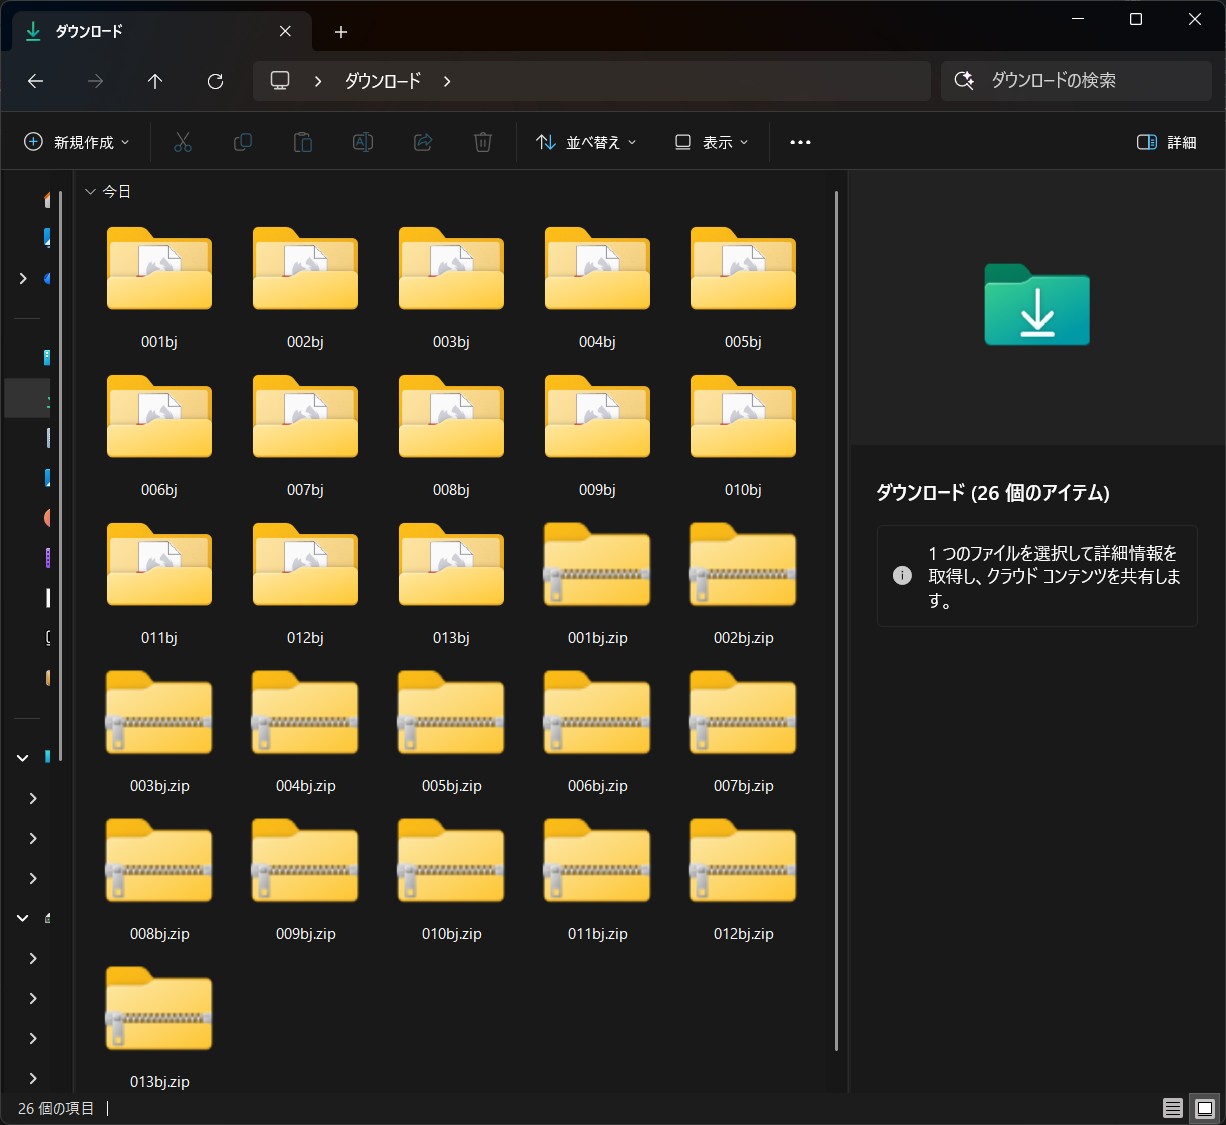Add a new tab
The width and height of the screenshot is (1226, 1125).
(x=341, y=32)
